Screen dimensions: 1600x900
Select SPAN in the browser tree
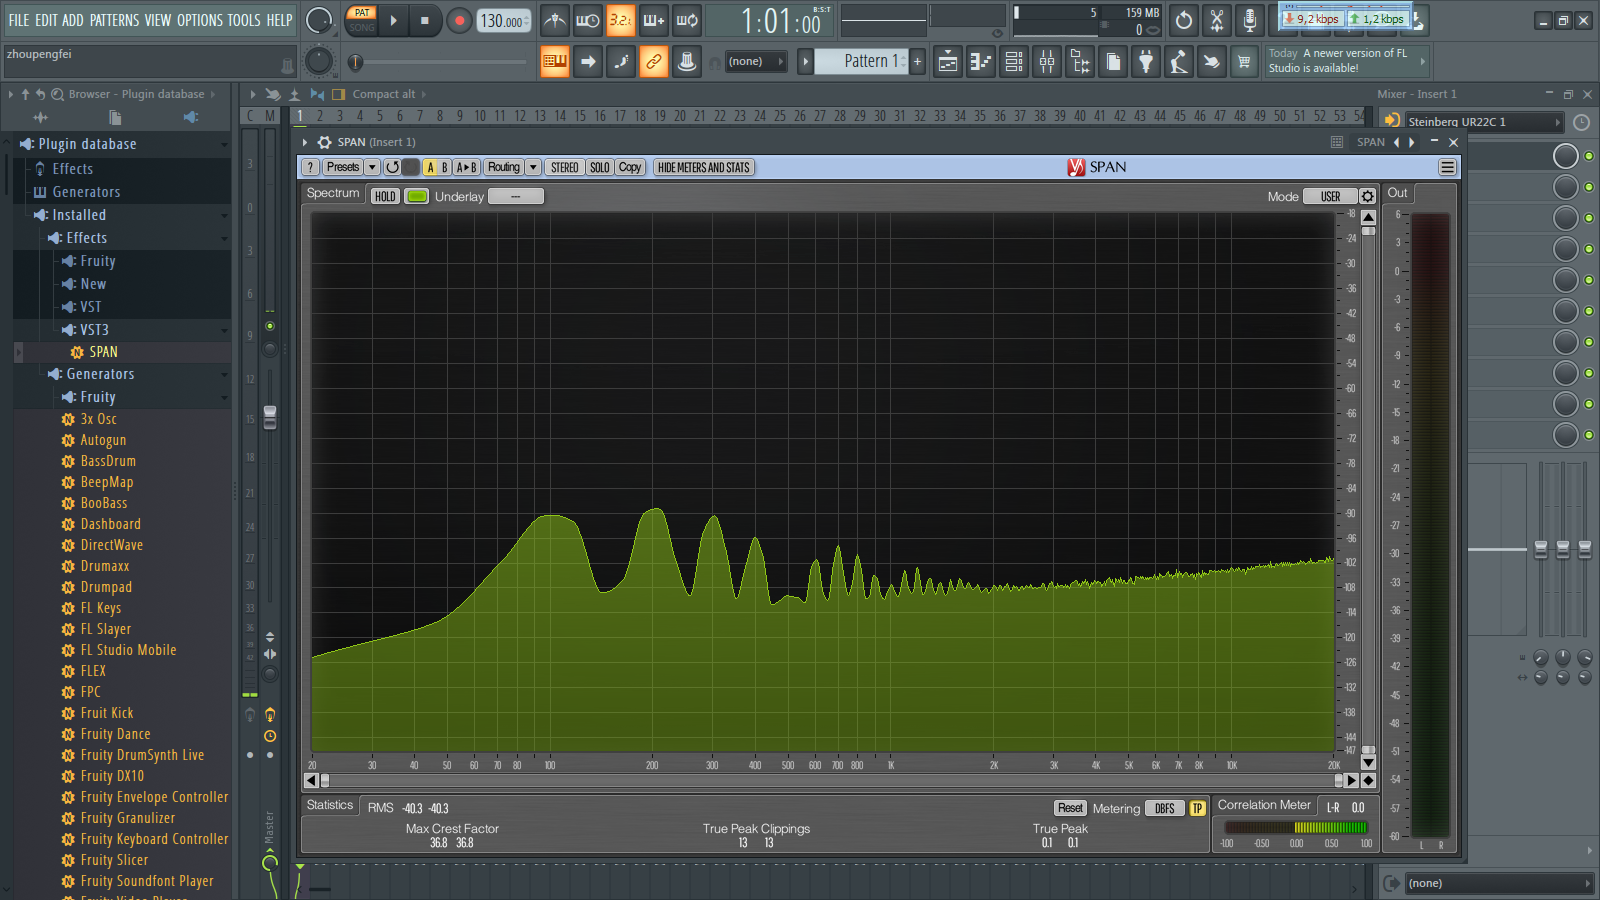(103, 352)
